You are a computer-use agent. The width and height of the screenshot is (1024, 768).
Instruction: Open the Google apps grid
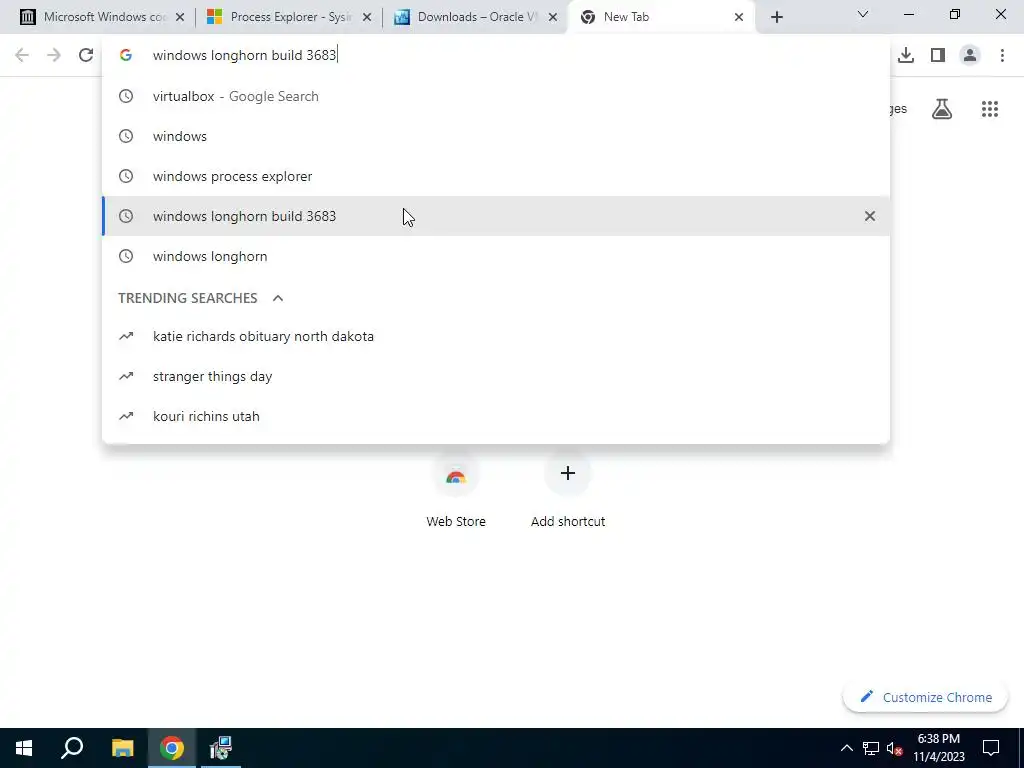coord(990,108)
